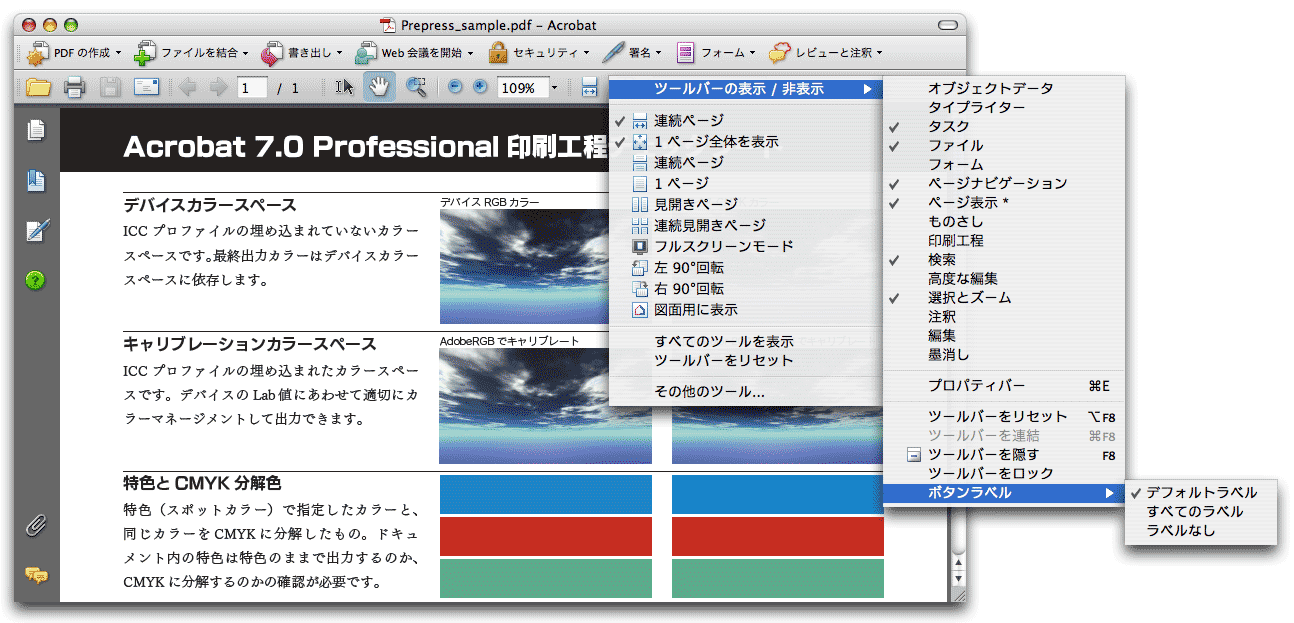This screenshot has width=1294, height=623.
Task: Open the フォーム dropdown in the task toolbar
Action: click(x=715, y=52)
